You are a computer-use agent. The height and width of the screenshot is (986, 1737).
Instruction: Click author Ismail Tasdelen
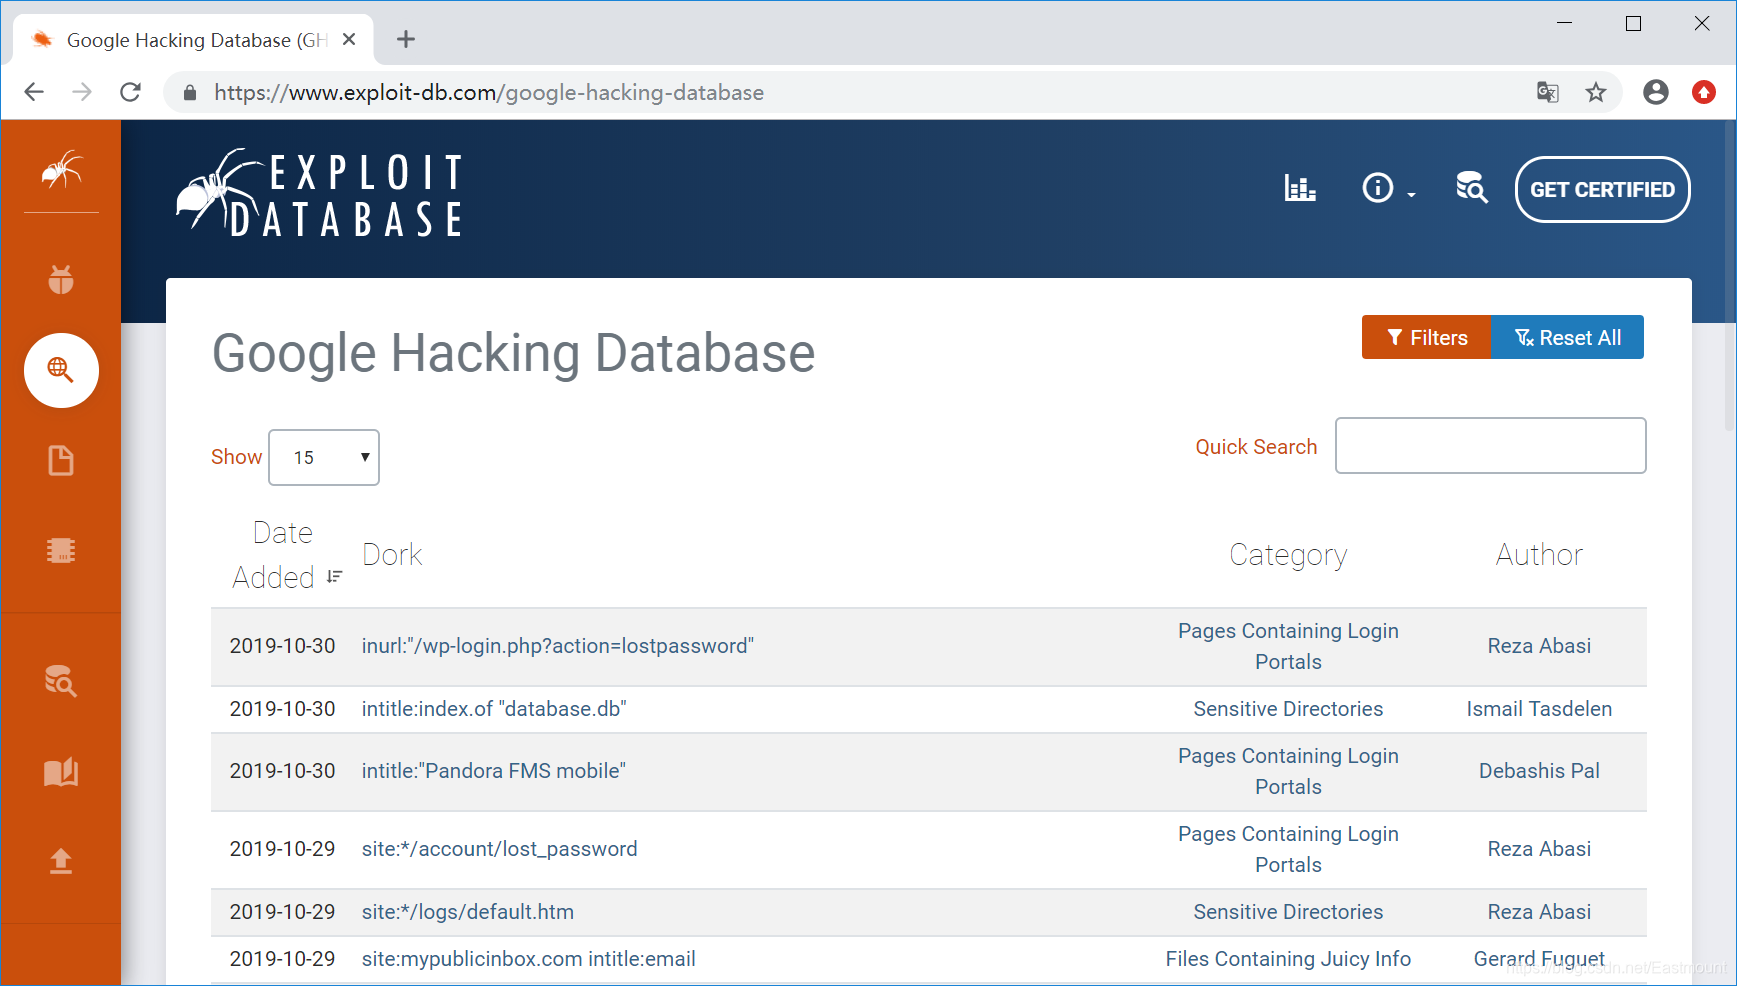tap(1539, 709)
